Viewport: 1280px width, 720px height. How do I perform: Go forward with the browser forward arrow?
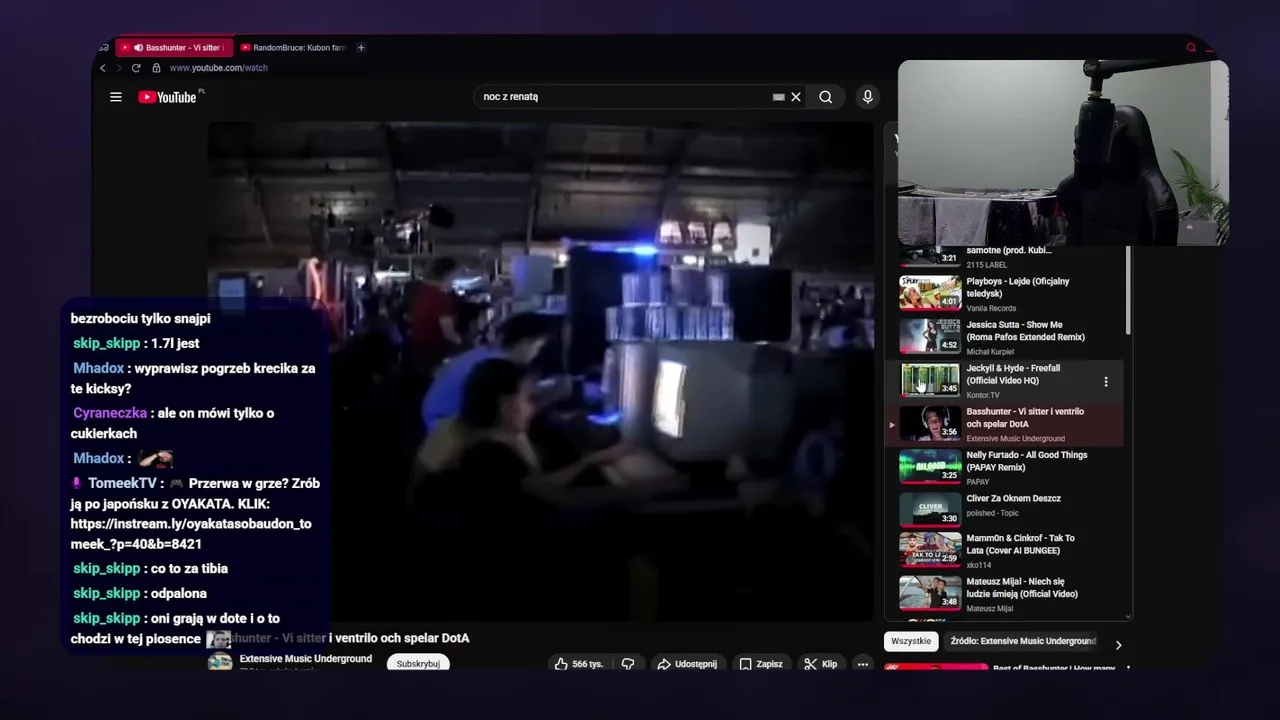(119, 68)
